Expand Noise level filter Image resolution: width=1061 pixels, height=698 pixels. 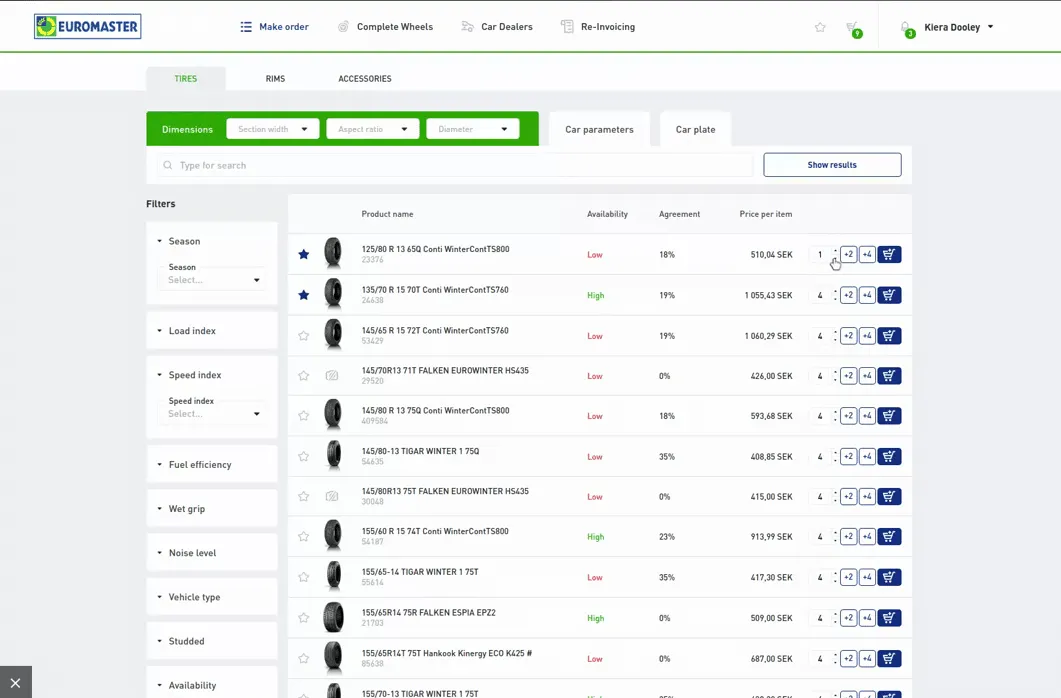212,553
